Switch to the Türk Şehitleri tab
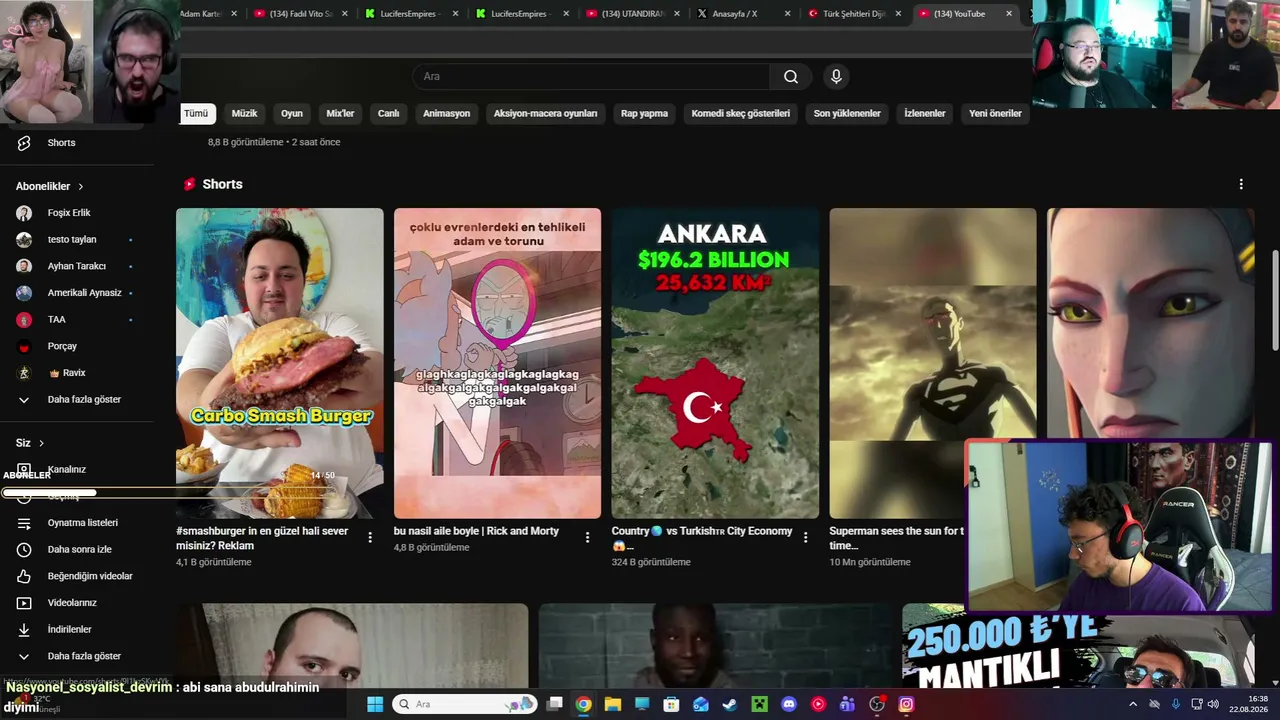The image size is (1280, 720). pyautogui.click(x=853, y=14)
